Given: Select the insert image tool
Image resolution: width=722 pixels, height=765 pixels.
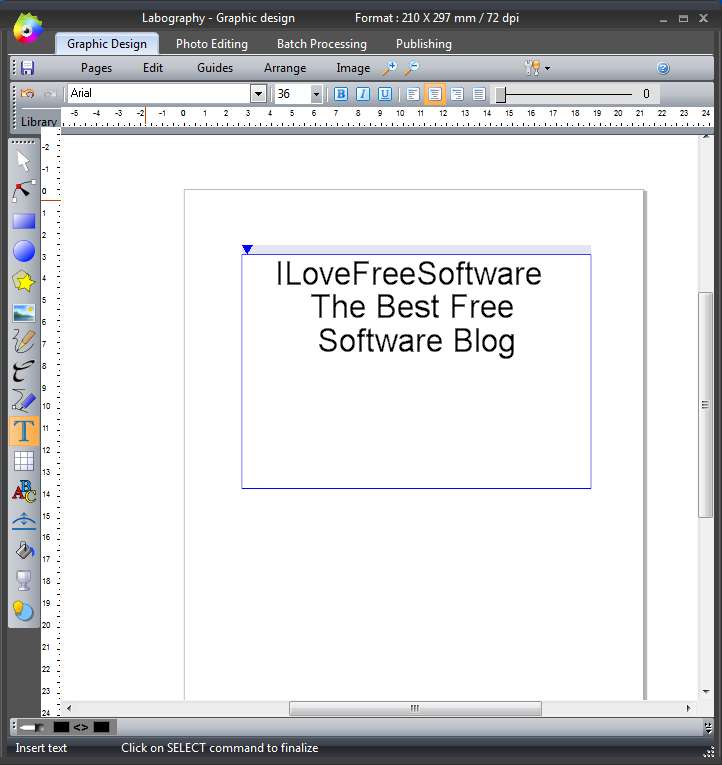Looking at the screenshot, I should (x=23, y=312).
